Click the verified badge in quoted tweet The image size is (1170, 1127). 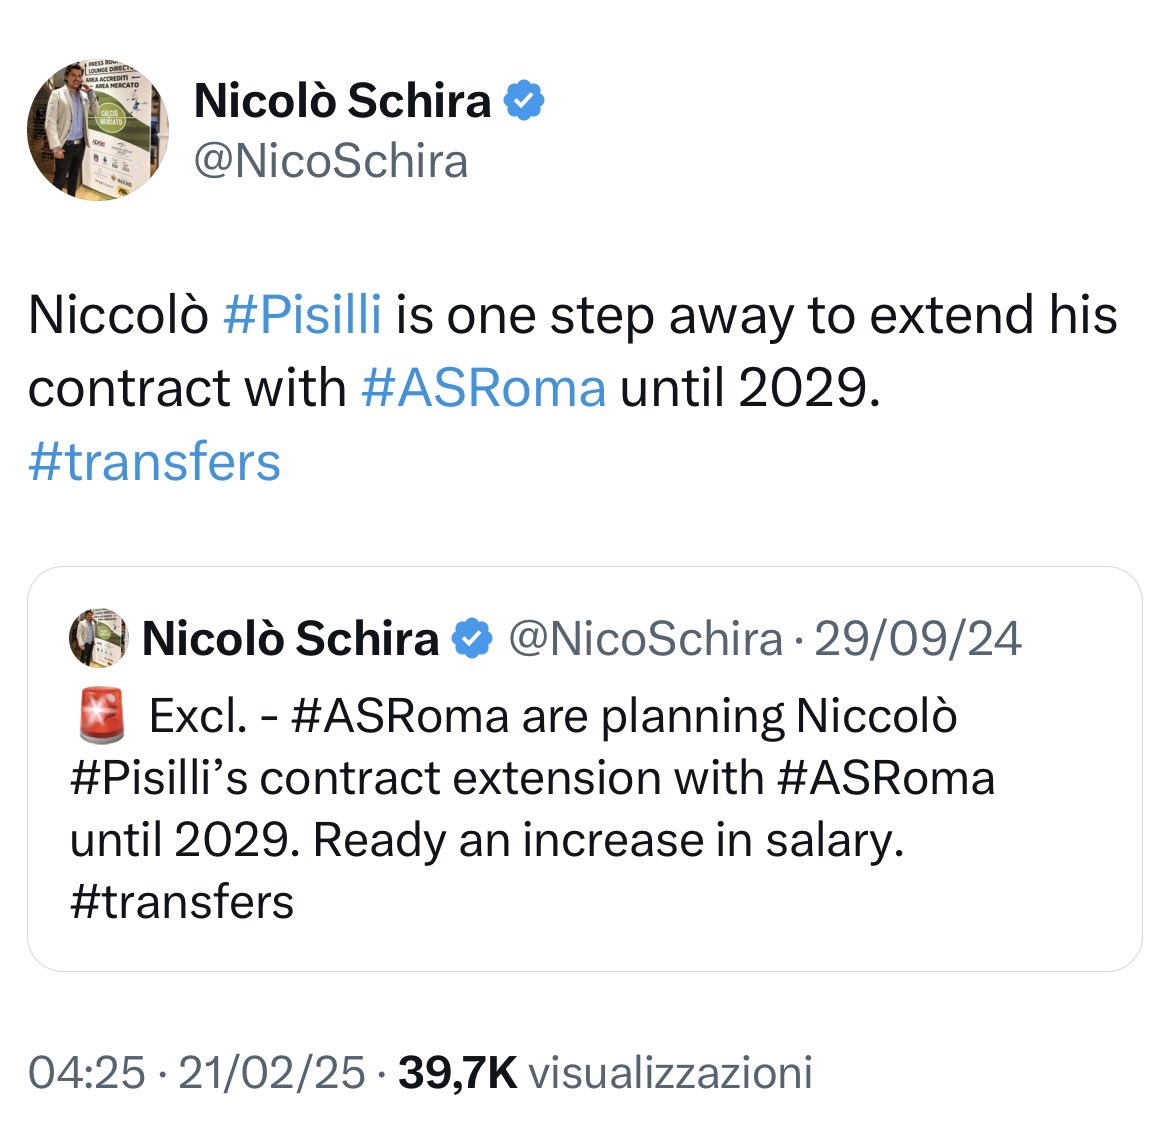point(473,638)
